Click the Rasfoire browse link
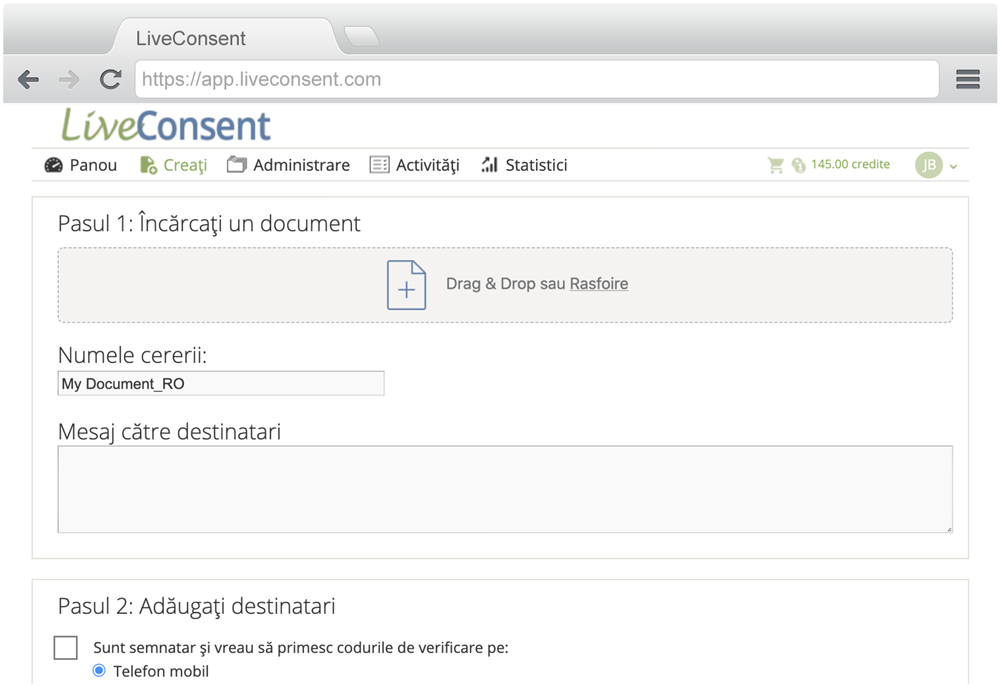 [598, 284]
